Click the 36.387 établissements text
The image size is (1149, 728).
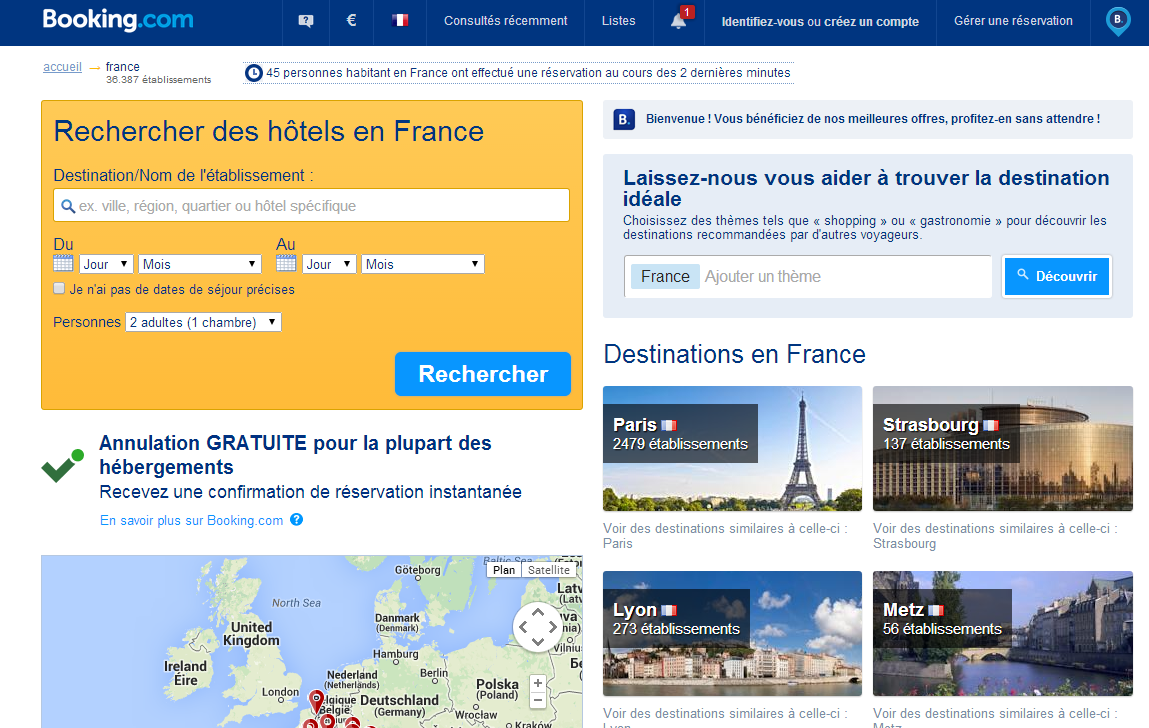(x=158, y=80)
